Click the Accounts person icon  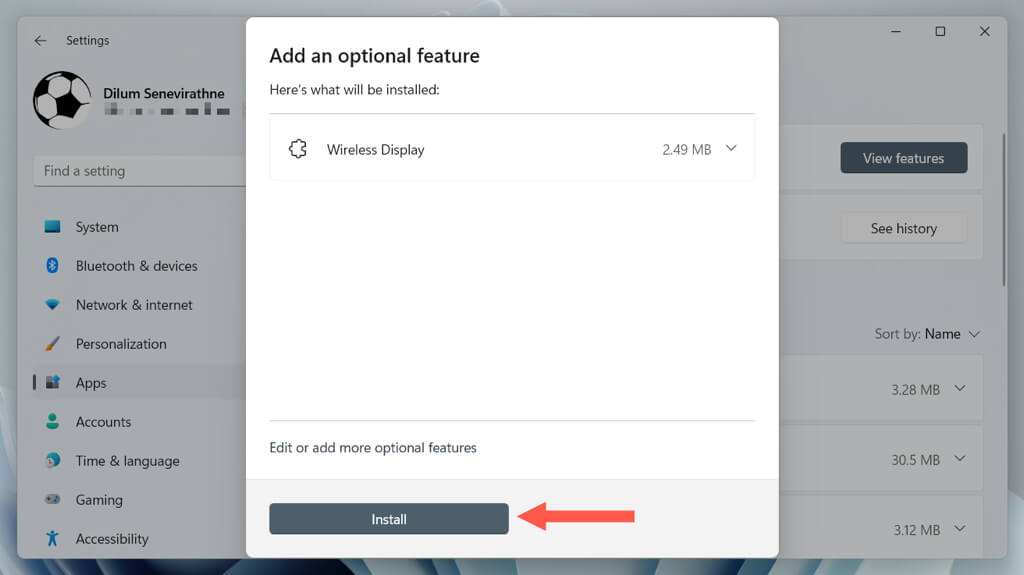tap(53, 422)
